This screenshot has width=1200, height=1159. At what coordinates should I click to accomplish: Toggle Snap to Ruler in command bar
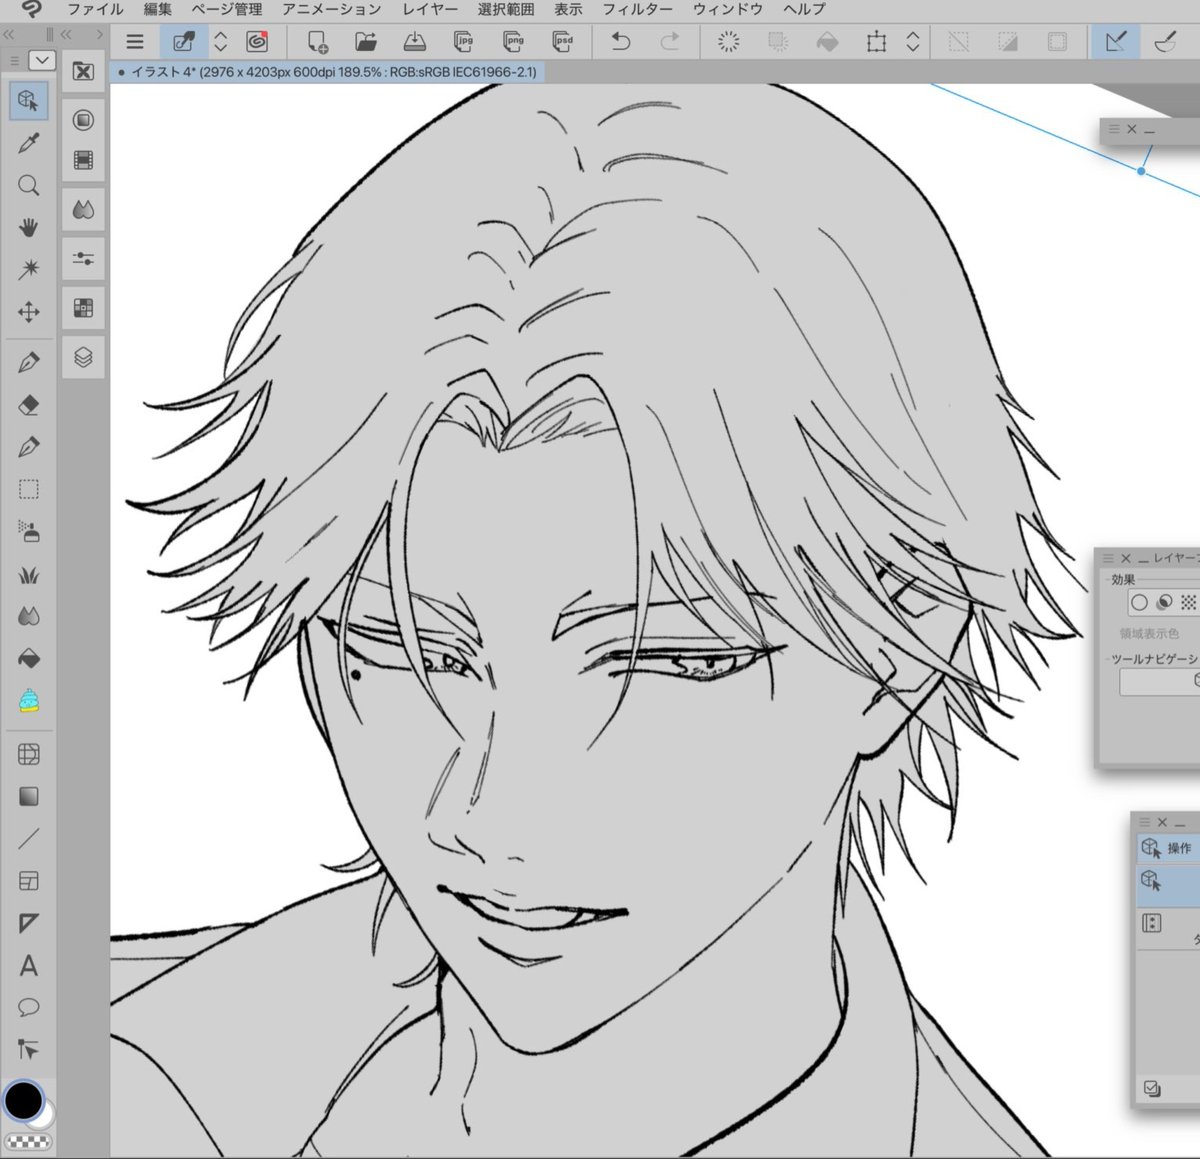(1116, 42)
